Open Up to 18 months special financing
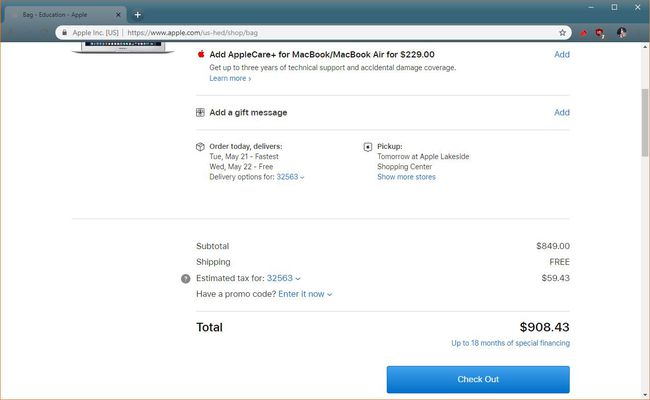The width and height of the screenshot is (650, 400). 510,343
